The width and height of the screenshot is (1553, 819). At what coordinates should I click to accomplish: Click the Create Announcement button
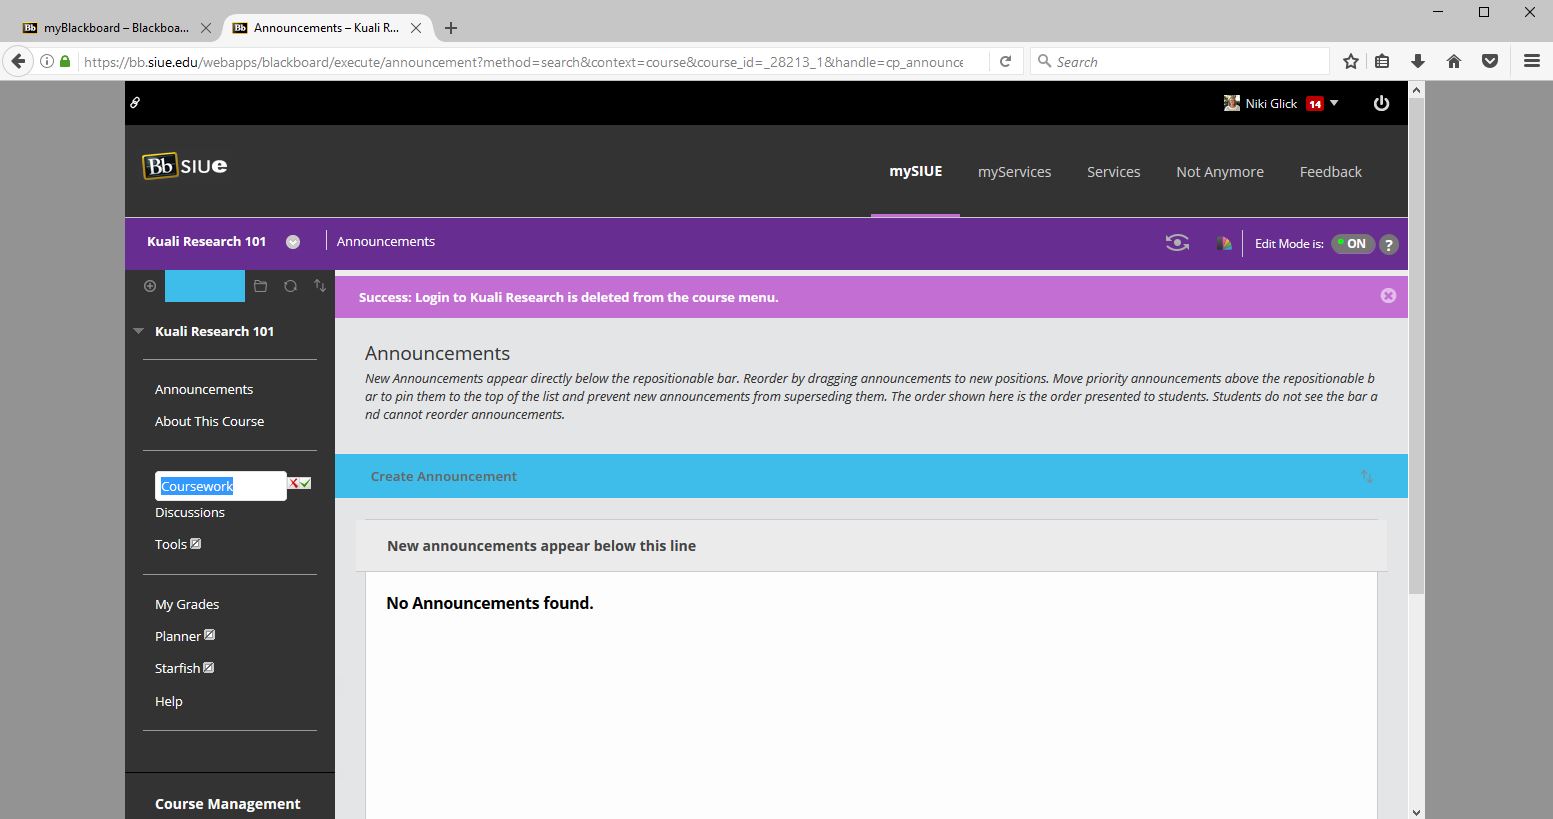click(x=444, y=477)
